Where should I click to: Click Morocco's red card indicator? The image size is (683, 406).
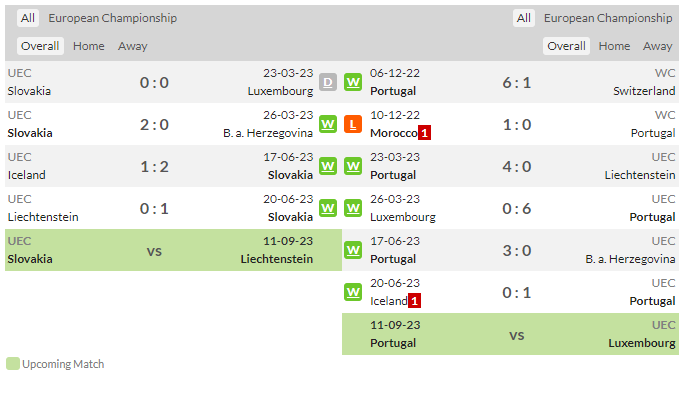424,133
